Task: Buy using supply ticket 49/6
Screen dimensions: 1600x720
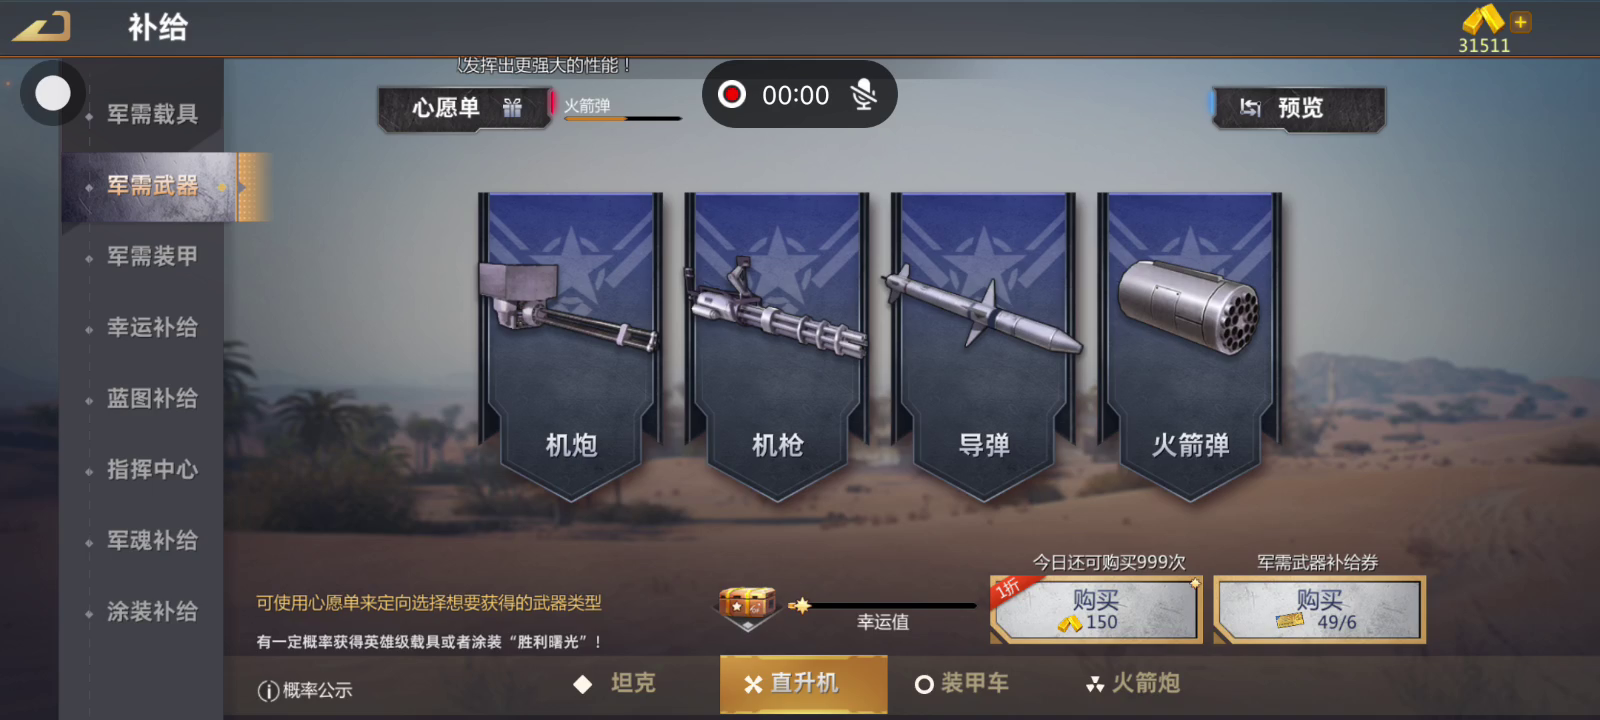Action: 1319,609
